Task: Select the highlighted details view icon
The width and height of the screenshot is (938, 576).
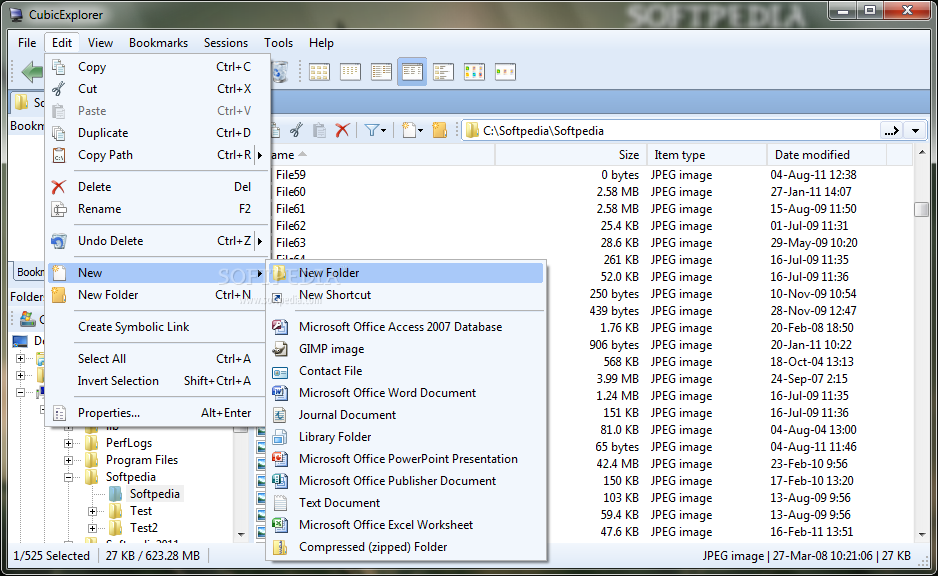Action: pyautogui.click(x=412, y=72)
